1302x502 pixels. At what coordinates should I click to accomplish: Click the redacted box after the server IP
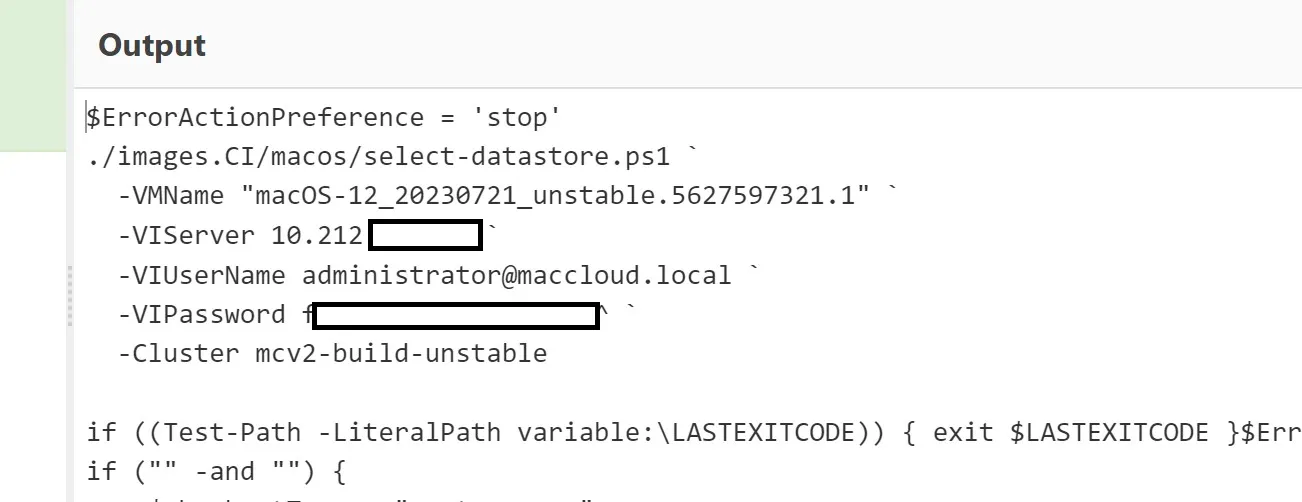[x=425, y=236]
